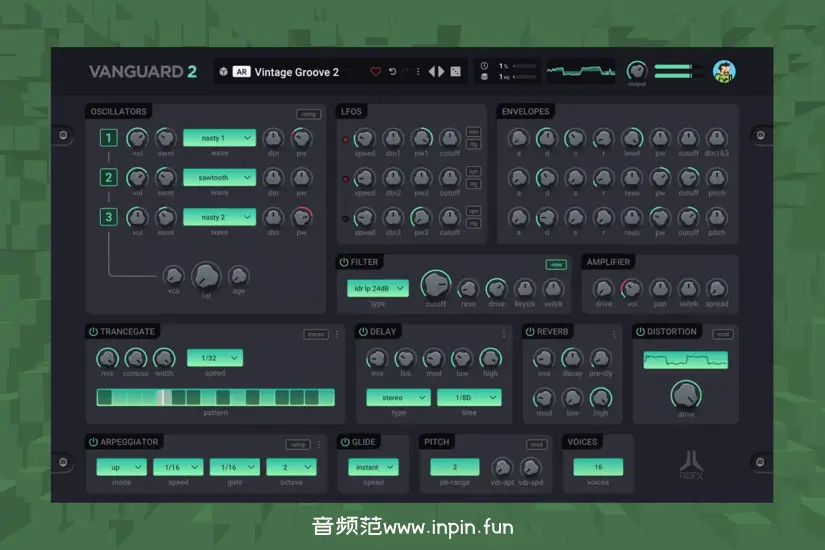
Task: Click the filter cutoff knob
Action: [x=435, y=284]
